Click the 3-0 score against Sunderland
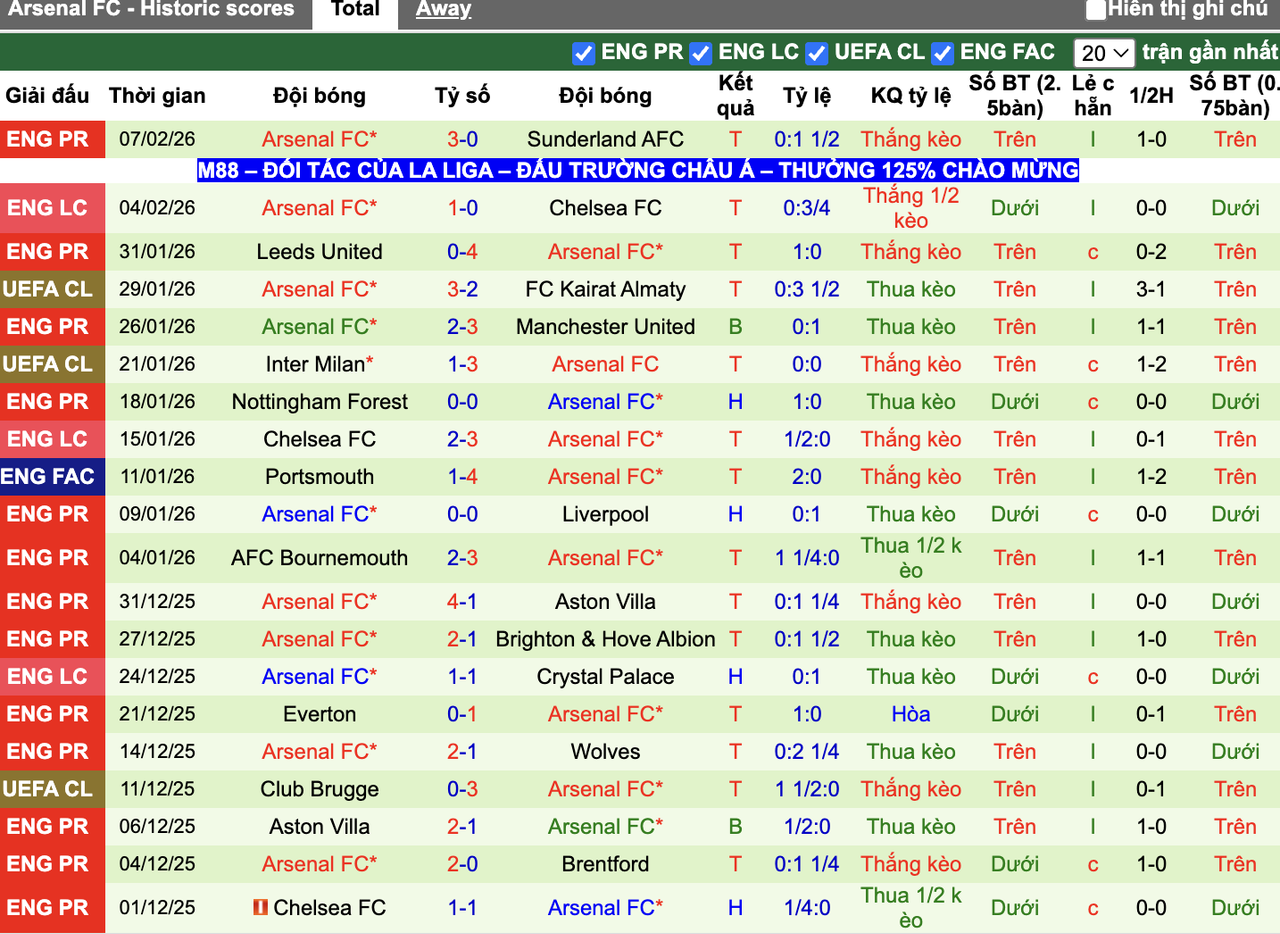The image size is (1280, 934). tap(462, 140)
